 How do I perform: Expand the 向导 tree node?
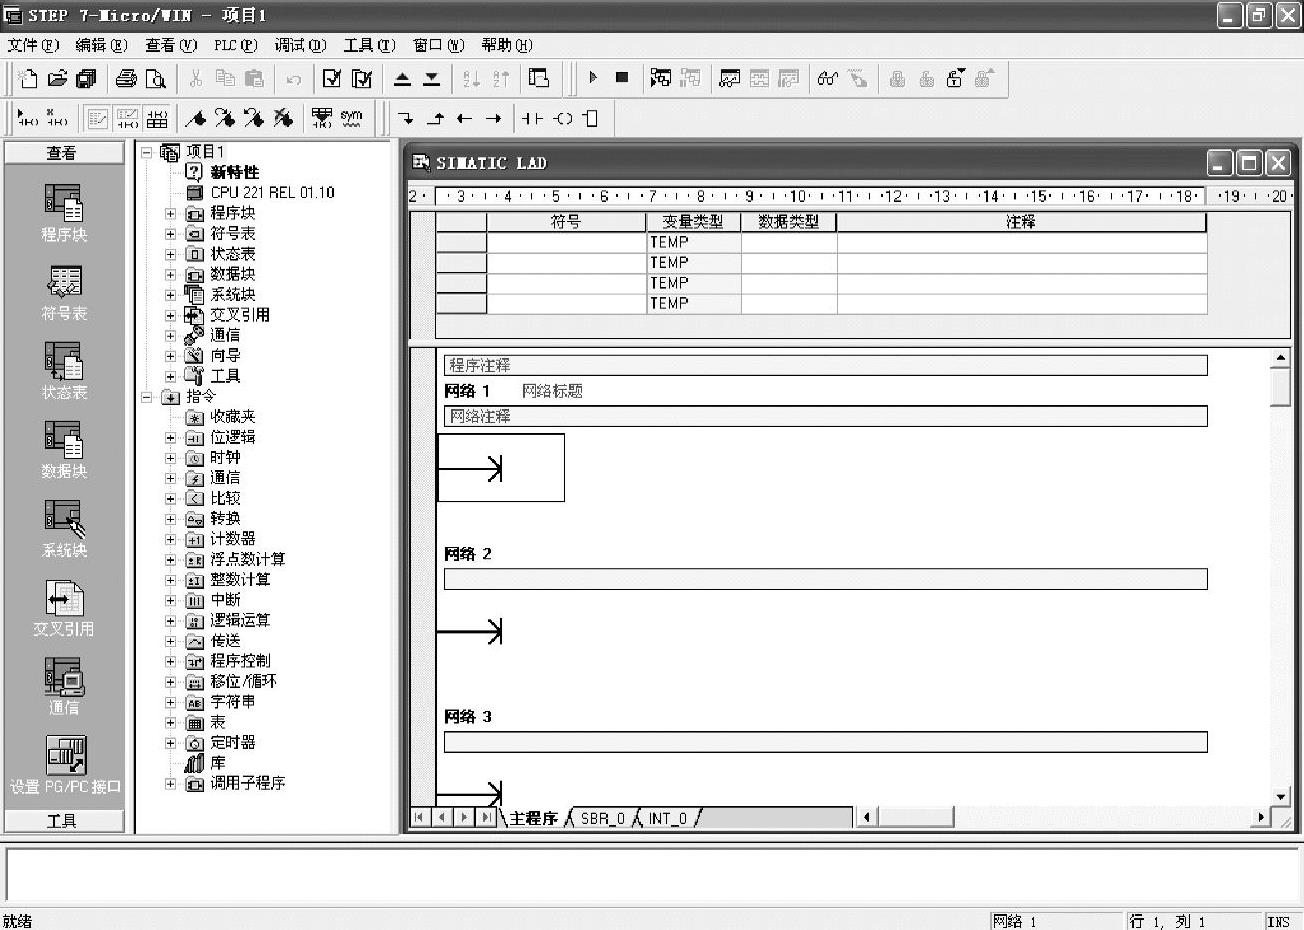[x=170, y=355]
